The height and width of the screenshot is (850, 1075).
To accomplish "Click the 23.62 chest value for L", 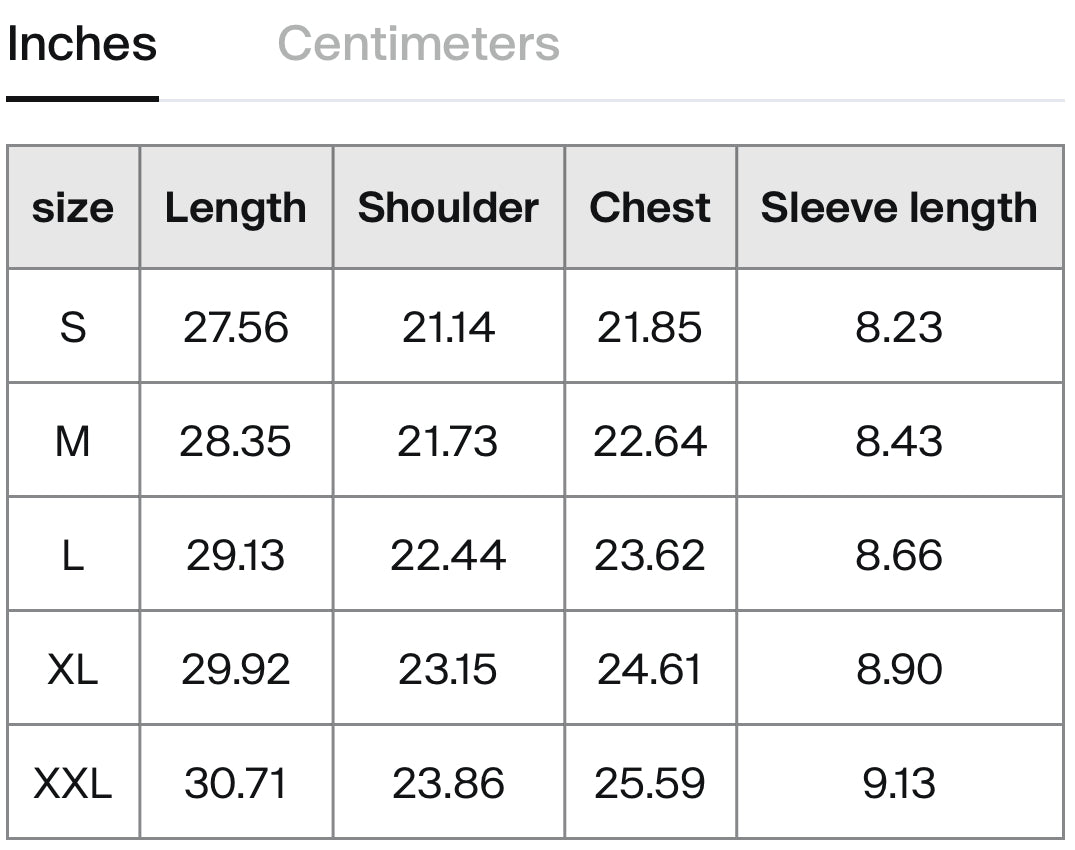I will coord(650,555).
